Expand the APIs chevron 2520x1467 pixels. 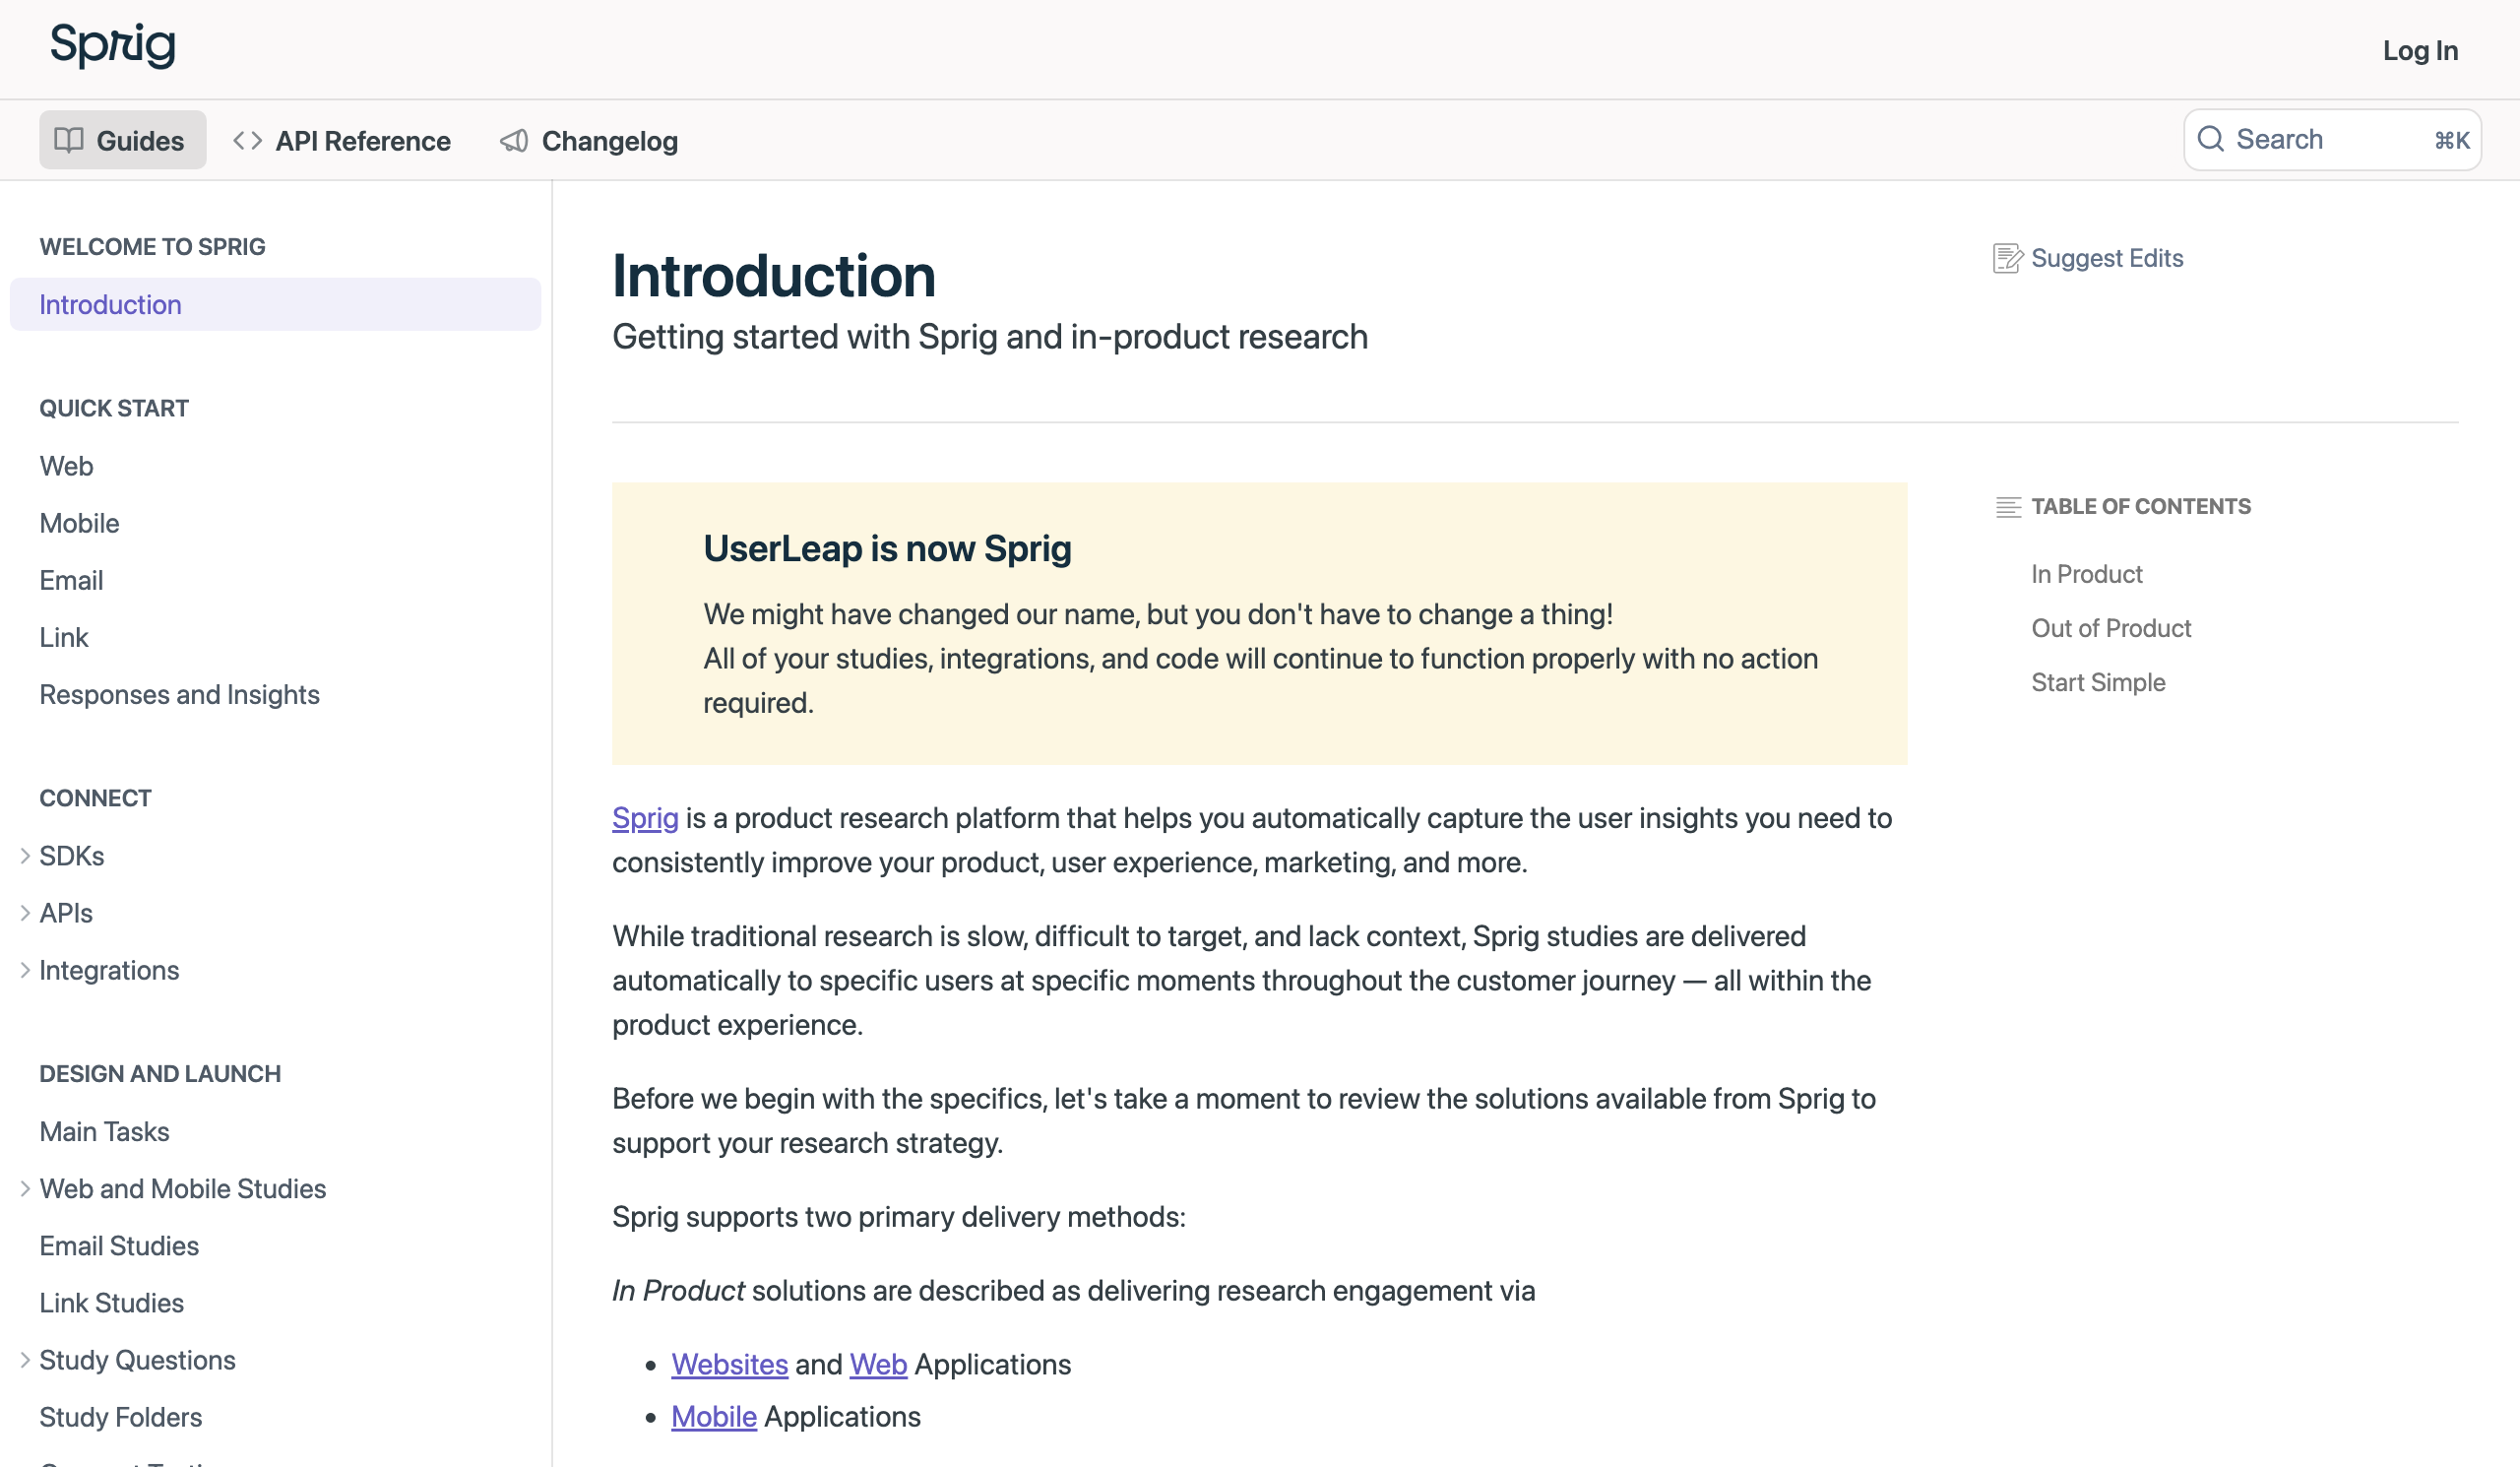(x=25, y=913)
